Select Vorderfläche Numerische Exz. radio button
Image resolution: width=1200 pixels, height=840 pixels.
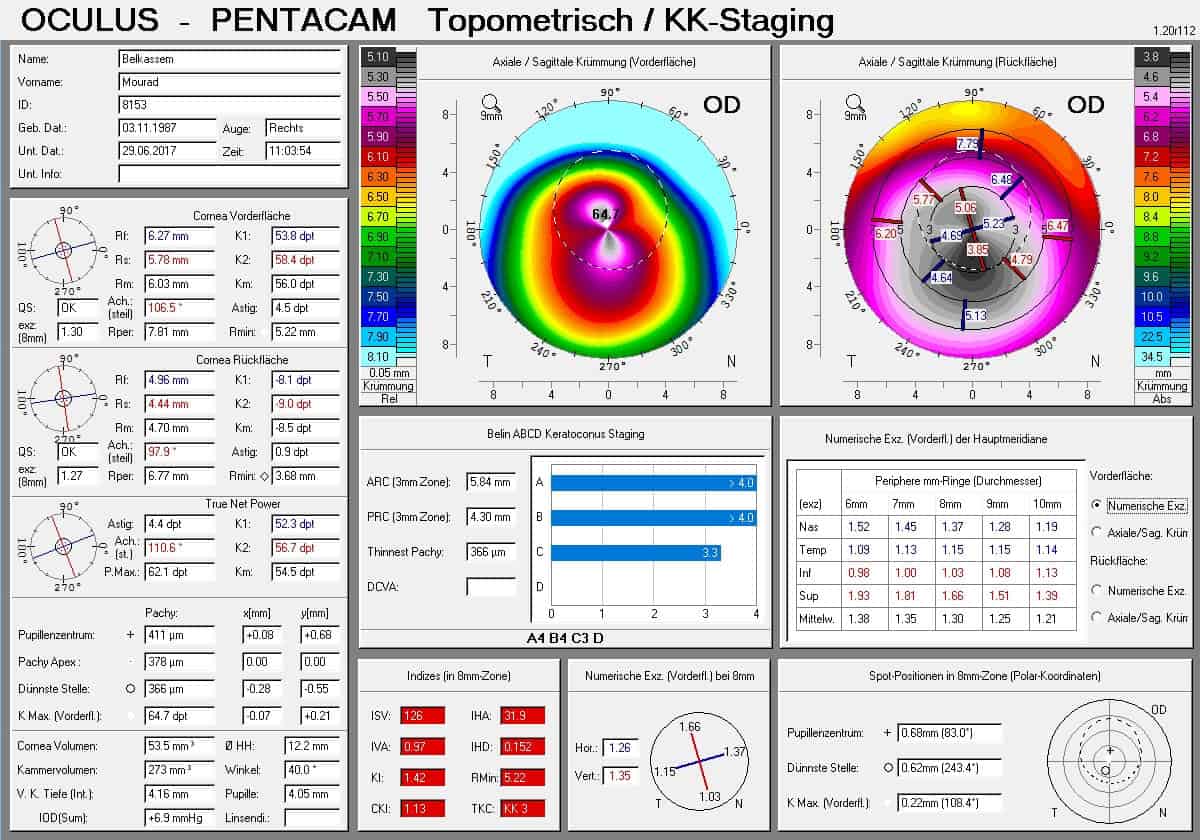coord(1098,506)
